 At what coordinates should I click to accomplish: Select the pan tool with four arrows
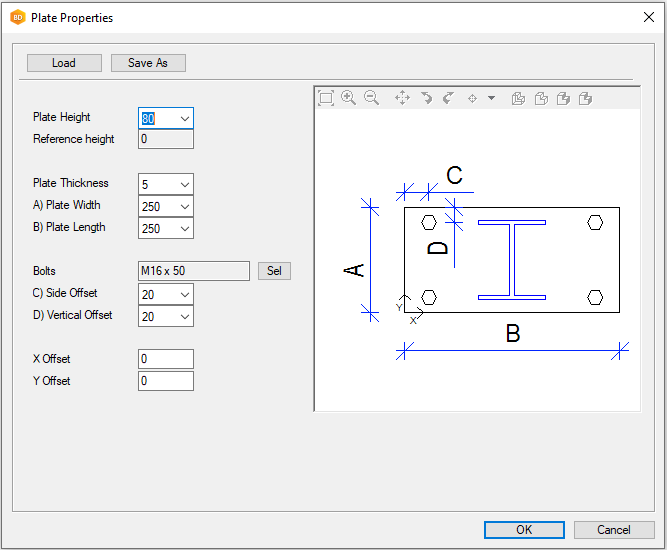[x=402, y=98]
